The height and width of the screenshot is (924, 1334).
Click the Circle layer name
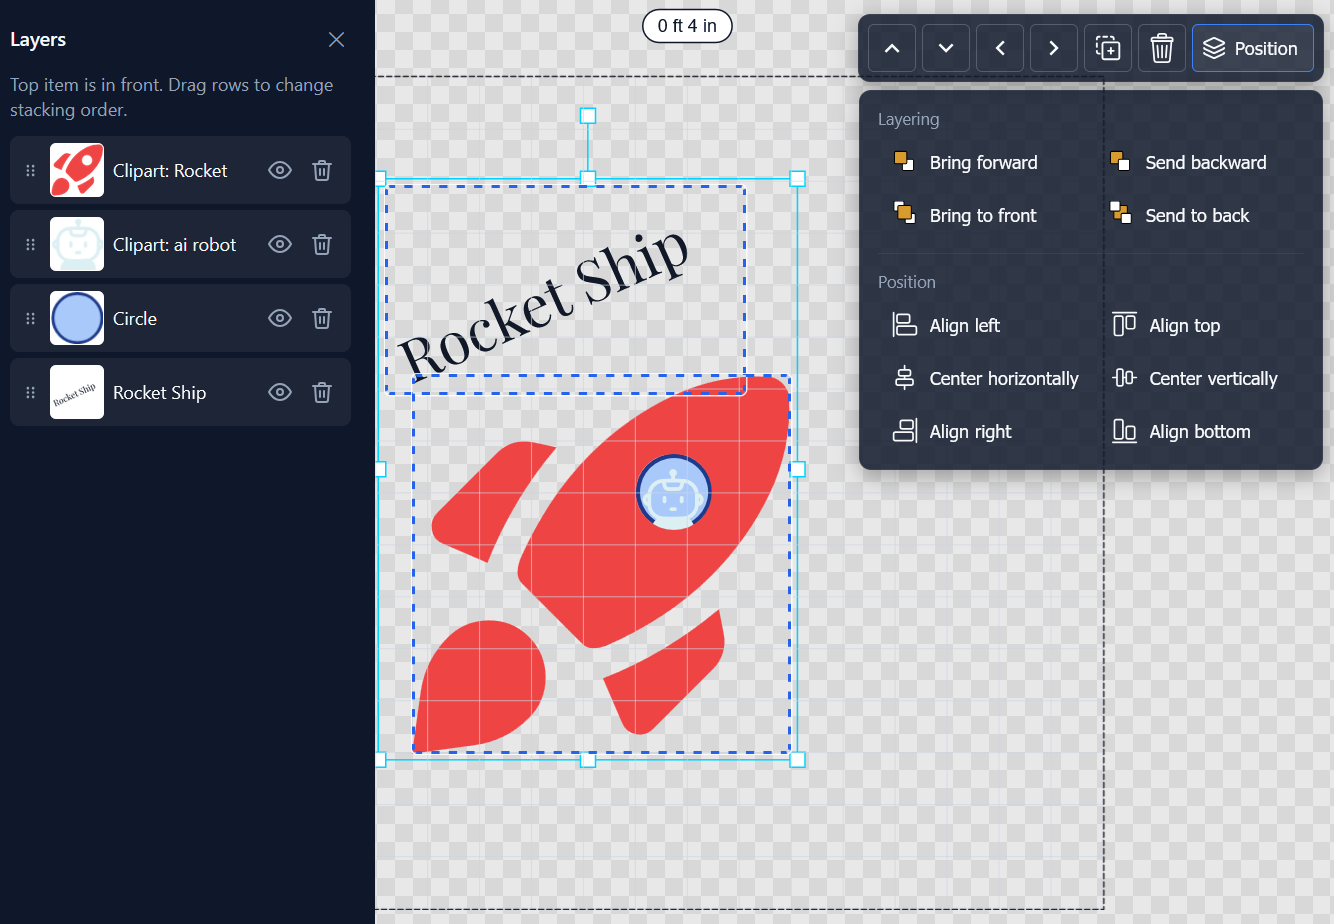[x=135, y=319]
